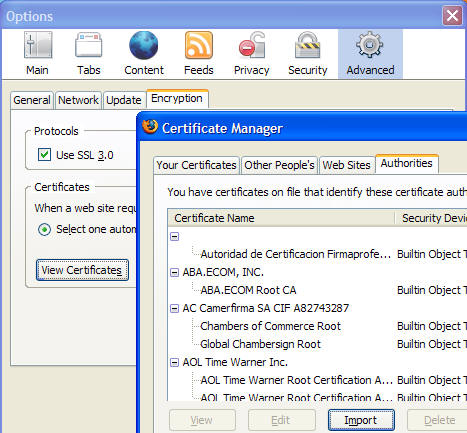This screenshot has width=467, height=433.
Task: Close the Options window
Action: click(452, 16)
